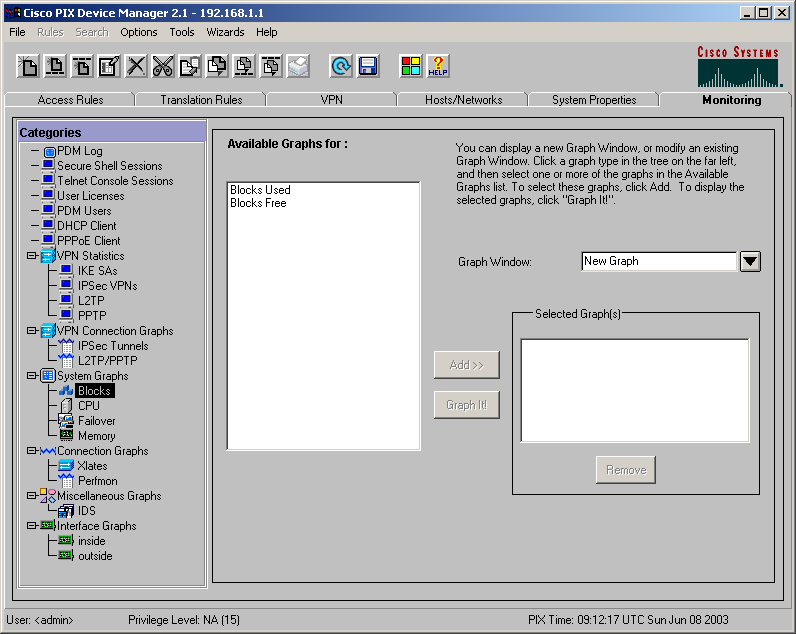Open the System Properties tab
The width and height of the screenshot is (796, 634).
tap(594, 99)
